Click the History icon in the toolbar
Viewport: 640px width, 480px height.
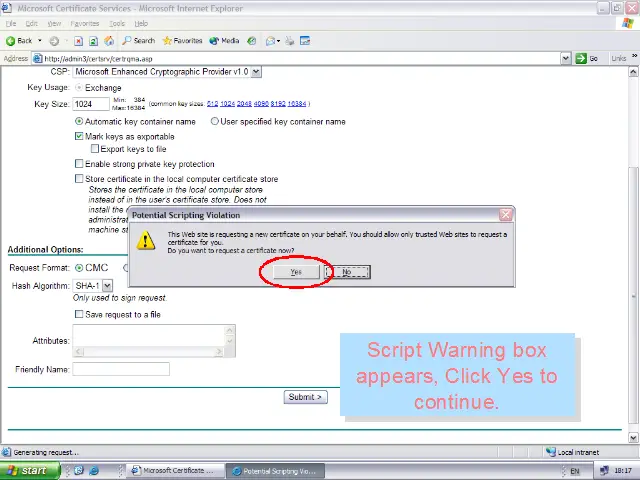pos(252,41)
